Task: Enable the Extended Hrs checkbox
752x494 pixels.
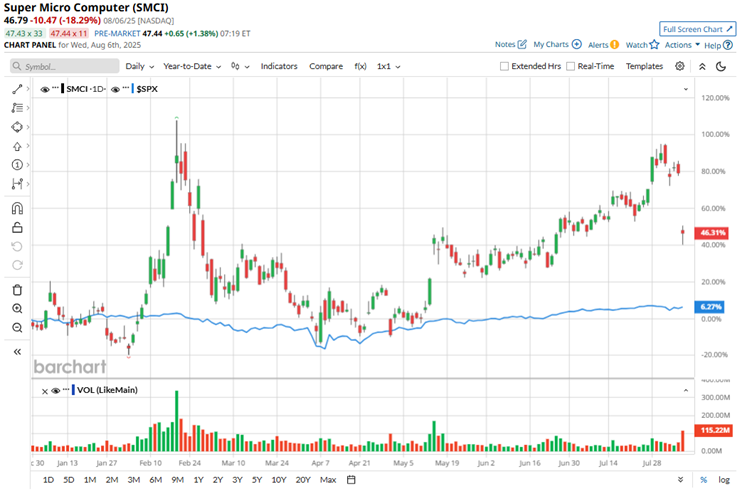Action: tap(504, 66)
